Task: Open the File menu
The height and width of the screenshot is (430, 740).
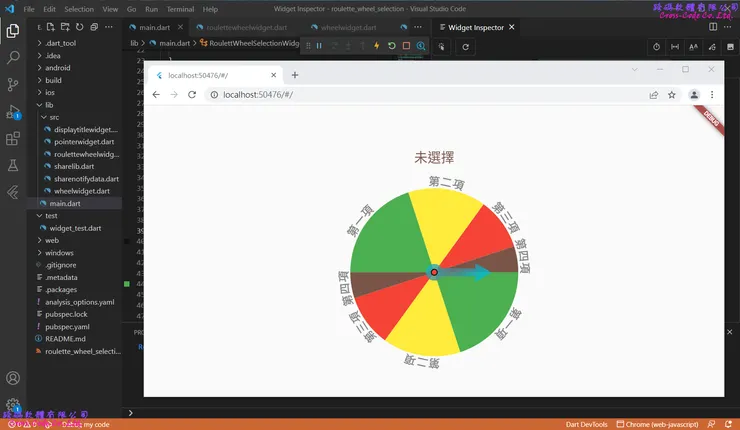Action: point(29,9)
